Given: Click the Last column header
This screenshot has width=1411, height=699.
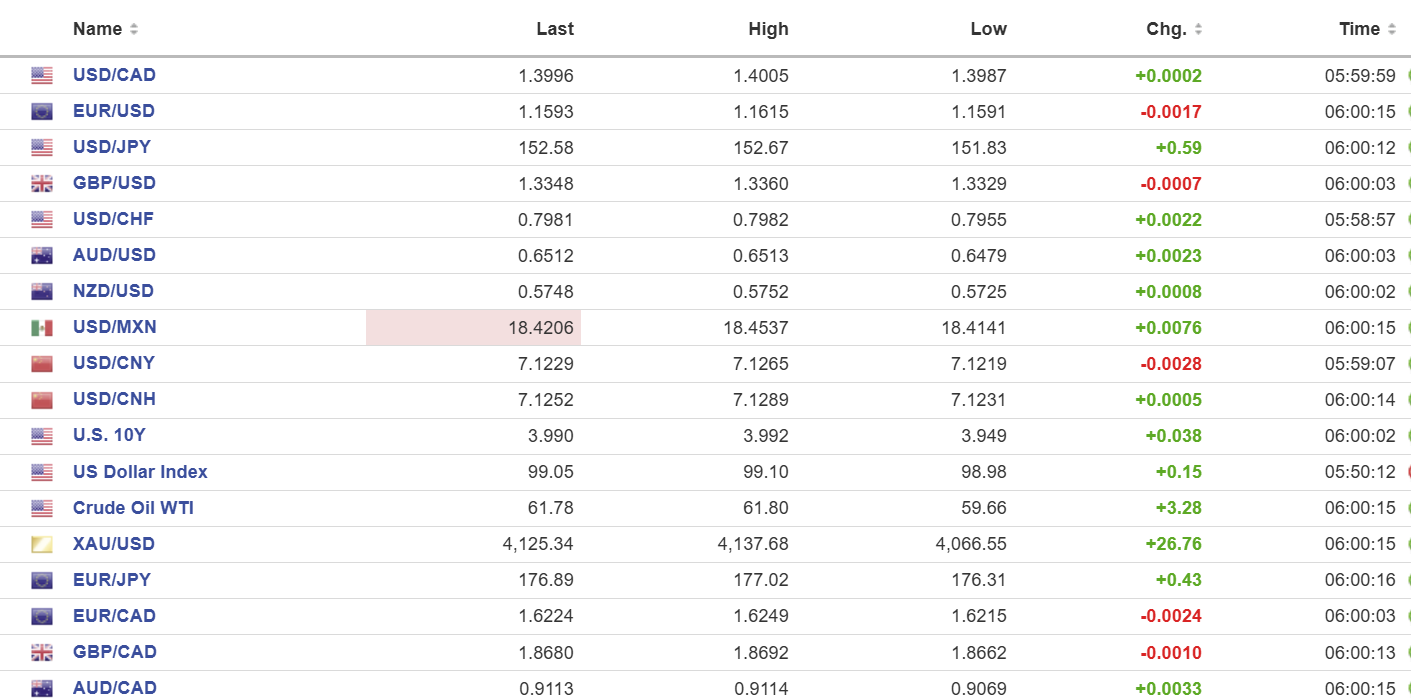Looking at the screenshot, I should (554, 29).
